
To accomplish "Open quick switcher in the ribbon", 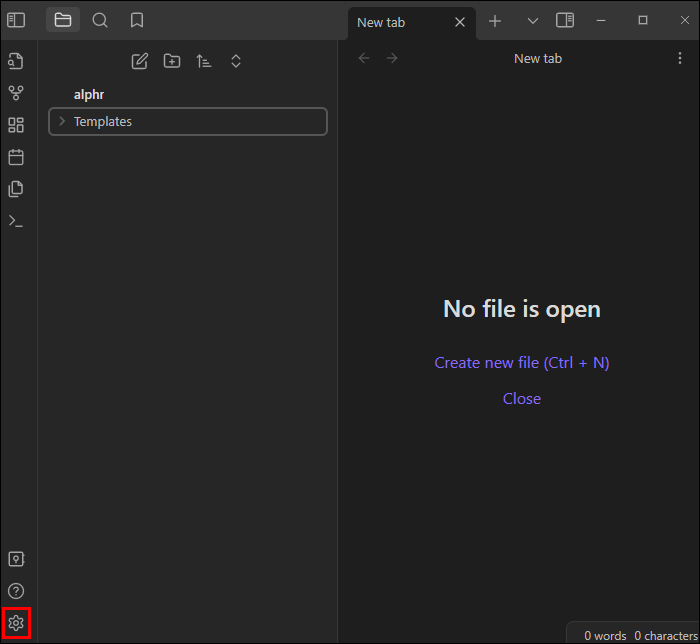I will [x=16, y=61].
